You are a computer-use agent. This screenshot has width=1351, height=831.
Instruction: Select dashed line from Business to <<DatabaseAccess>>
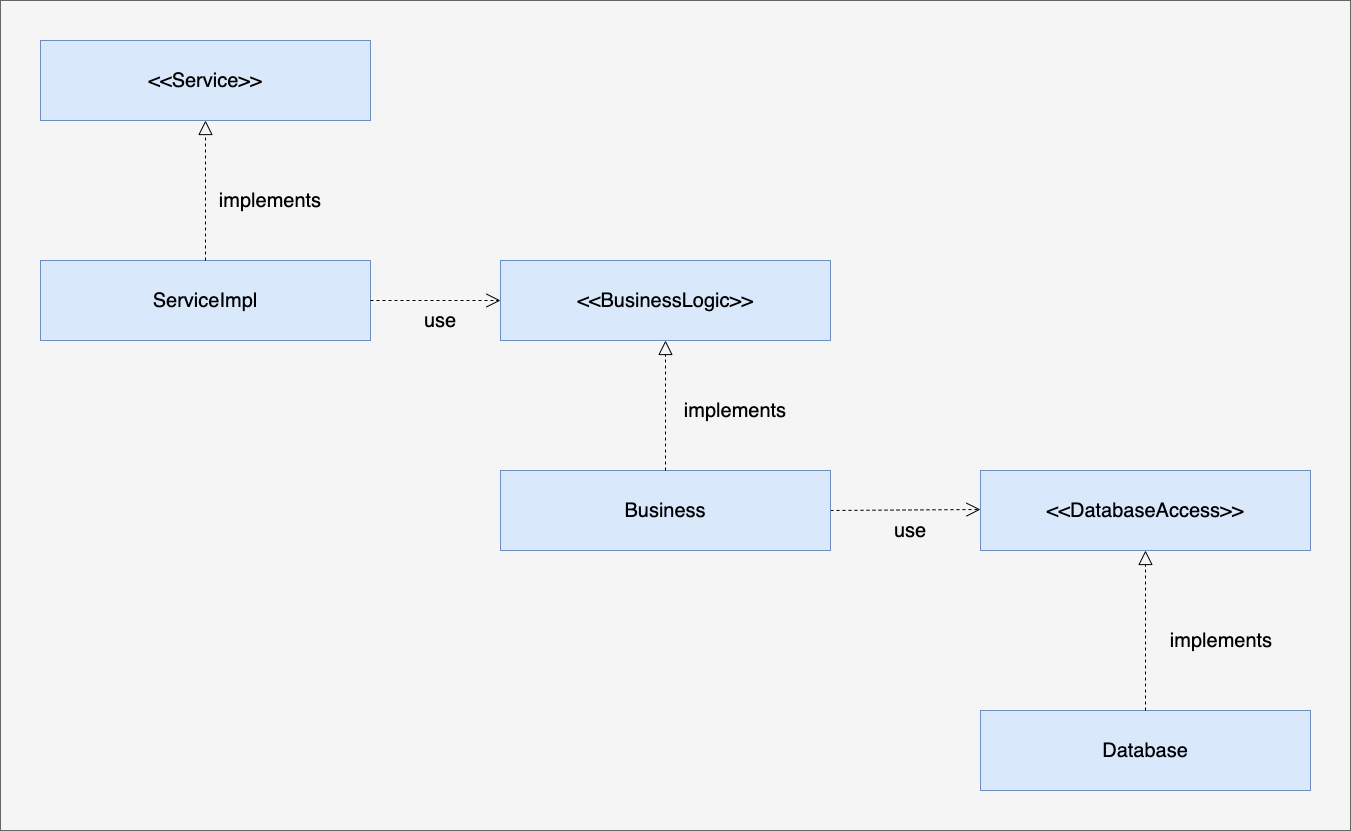click(x=898, y=510)
